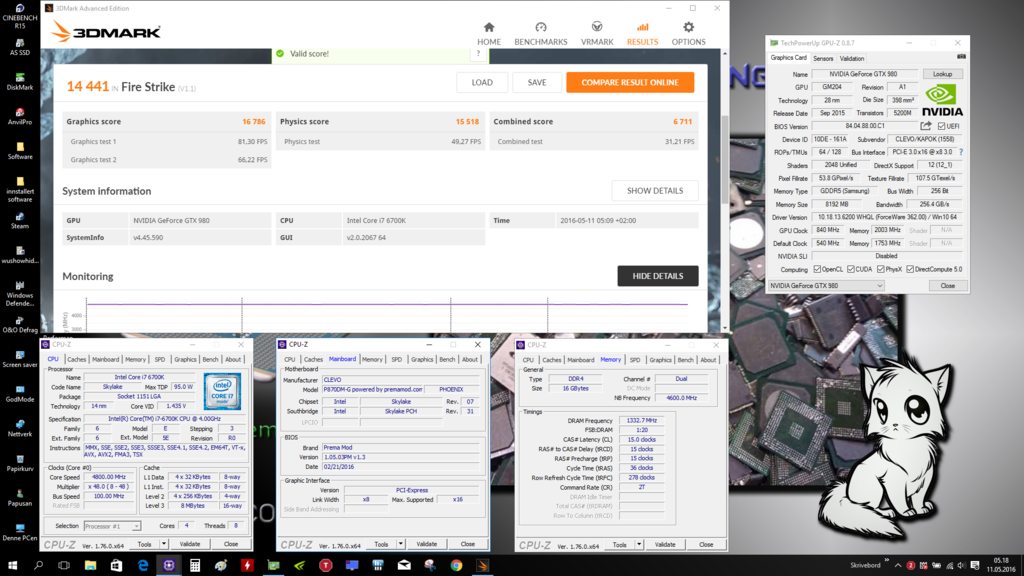Click the Intel Core i7 logo in CPU-Z
This screenshot has height=576, width=1024.
pyautogui.click(x=222, y=391)
